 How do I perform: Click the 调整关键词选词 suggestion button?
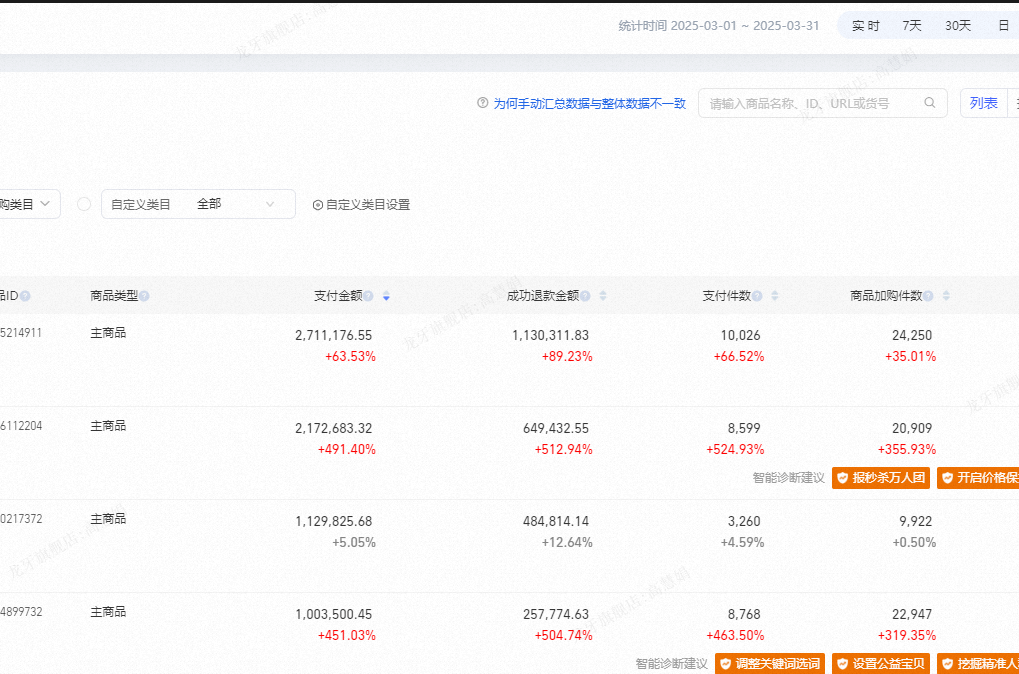(770, 663)
